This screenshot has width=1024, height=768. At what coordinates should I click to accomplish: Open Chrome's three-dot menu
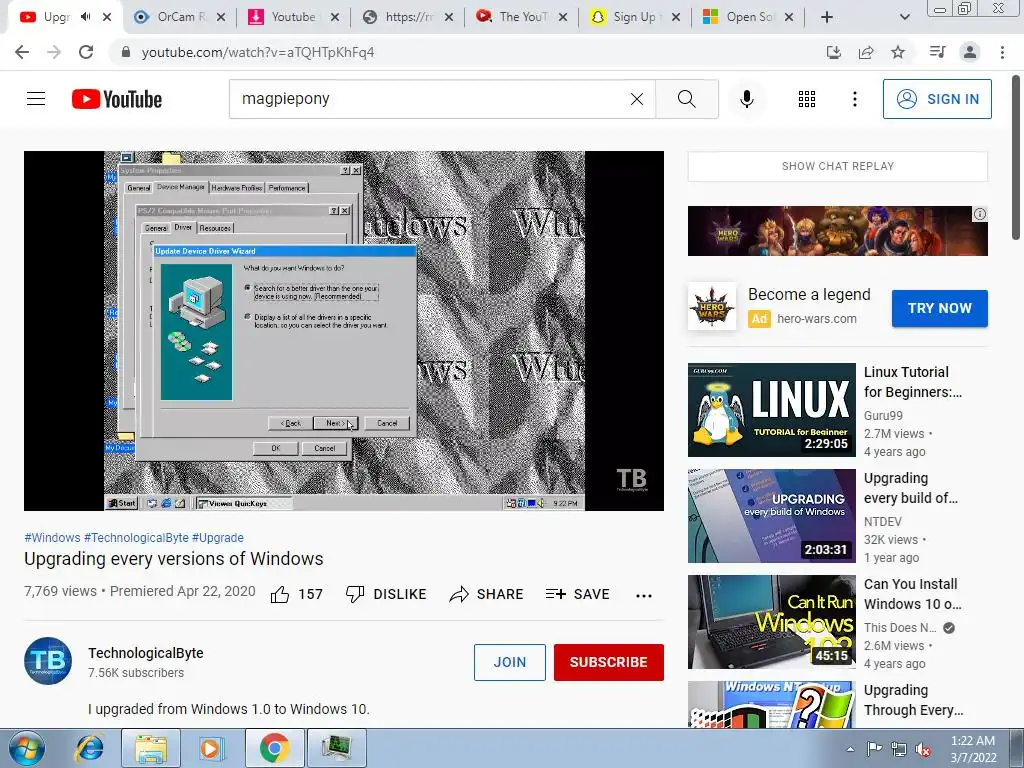point(1002,52)
